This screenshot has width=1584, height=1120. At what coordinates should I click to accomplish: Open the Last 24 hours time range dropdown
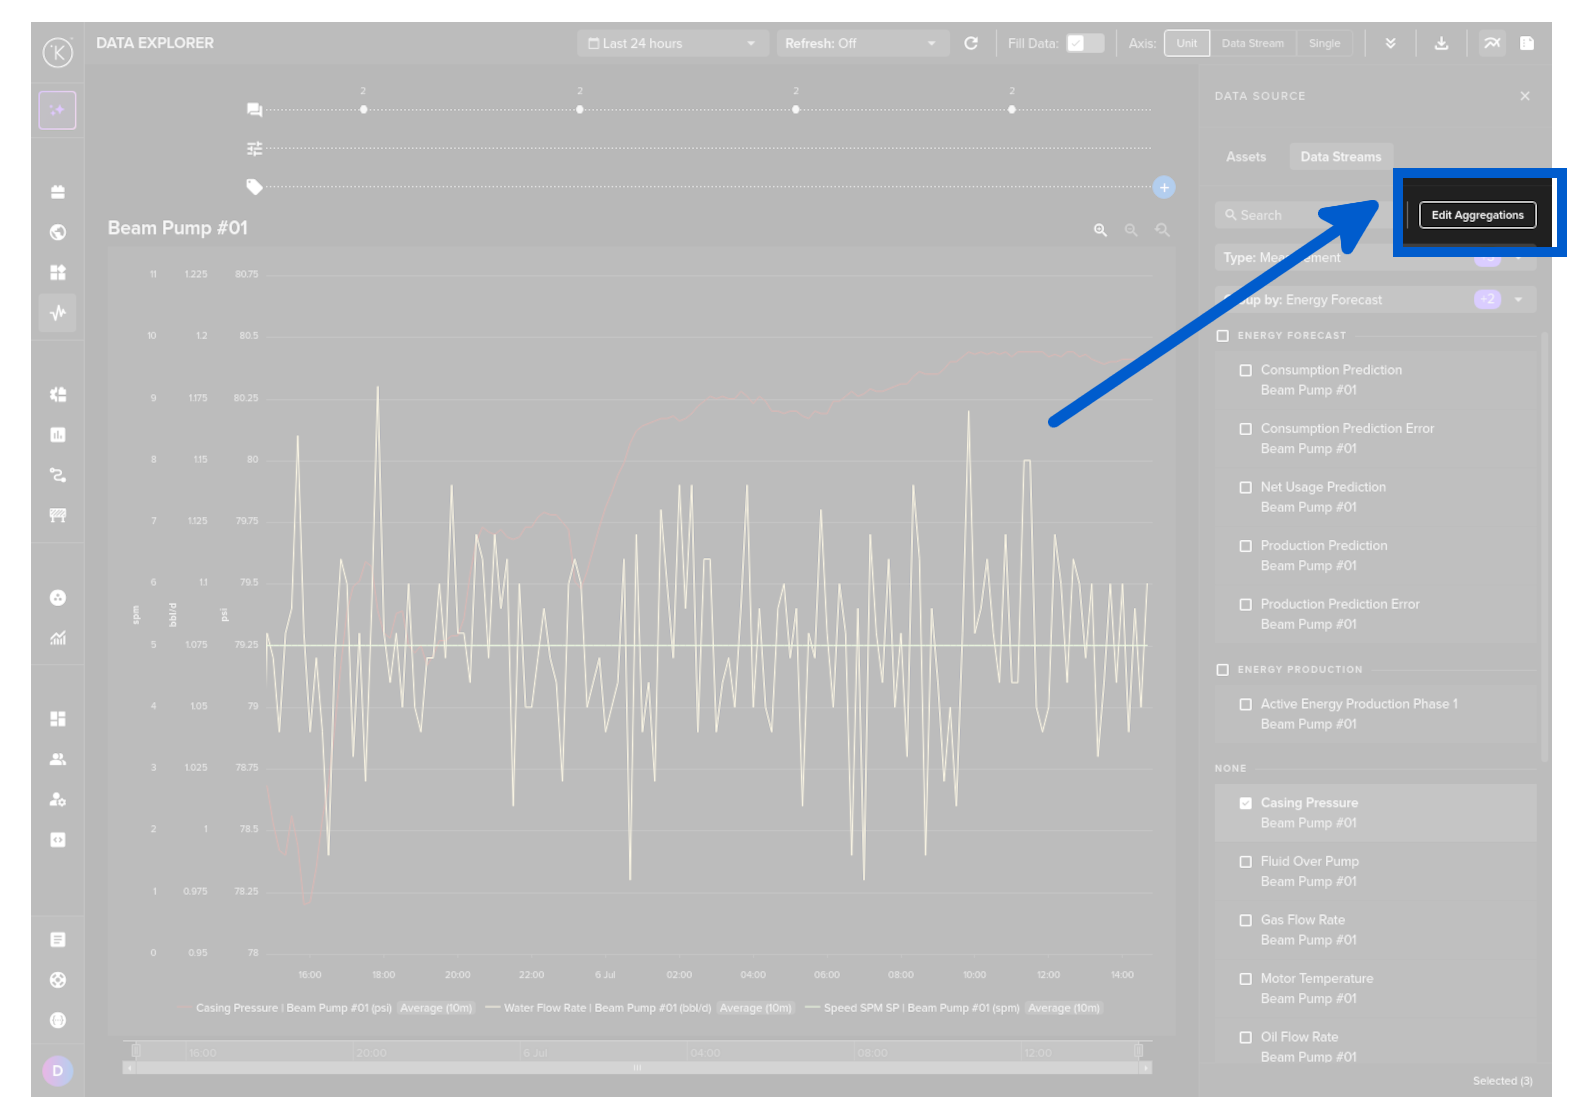click(x=672, y=43)
